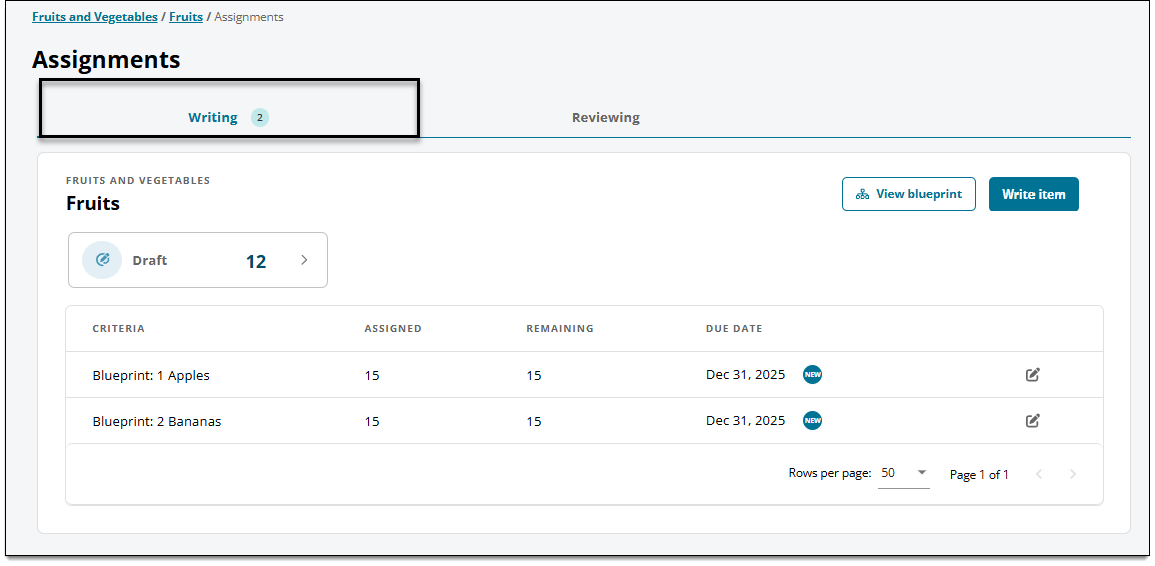Click the edit icon for Bananas row
1155x566 pixels.
point(1033,421)
